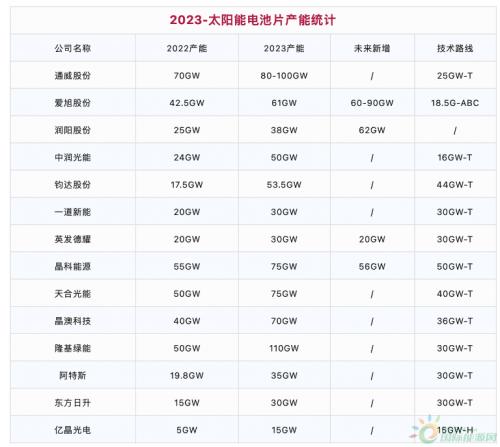Select the 2022产能 column header
Image resolution: width=500 pixels, height=447 pixels.
tap(187, 48)
